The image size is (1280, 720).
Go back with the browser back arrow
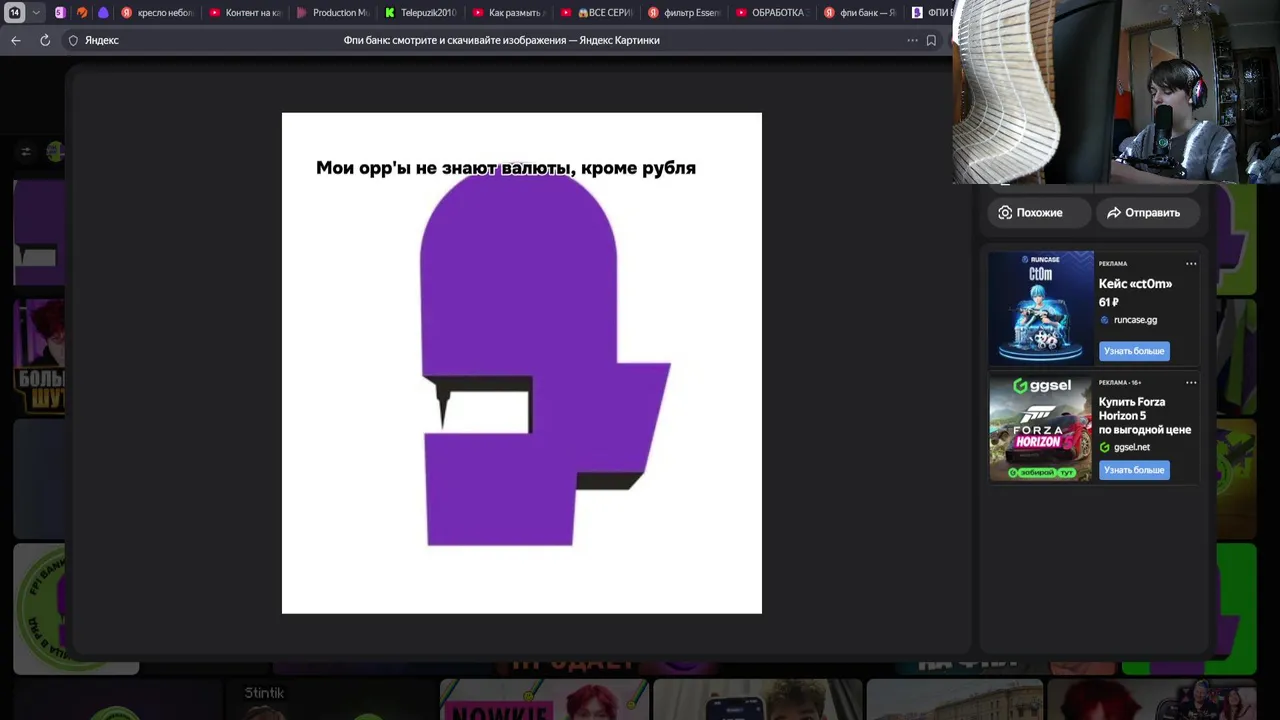click(15, 40)
